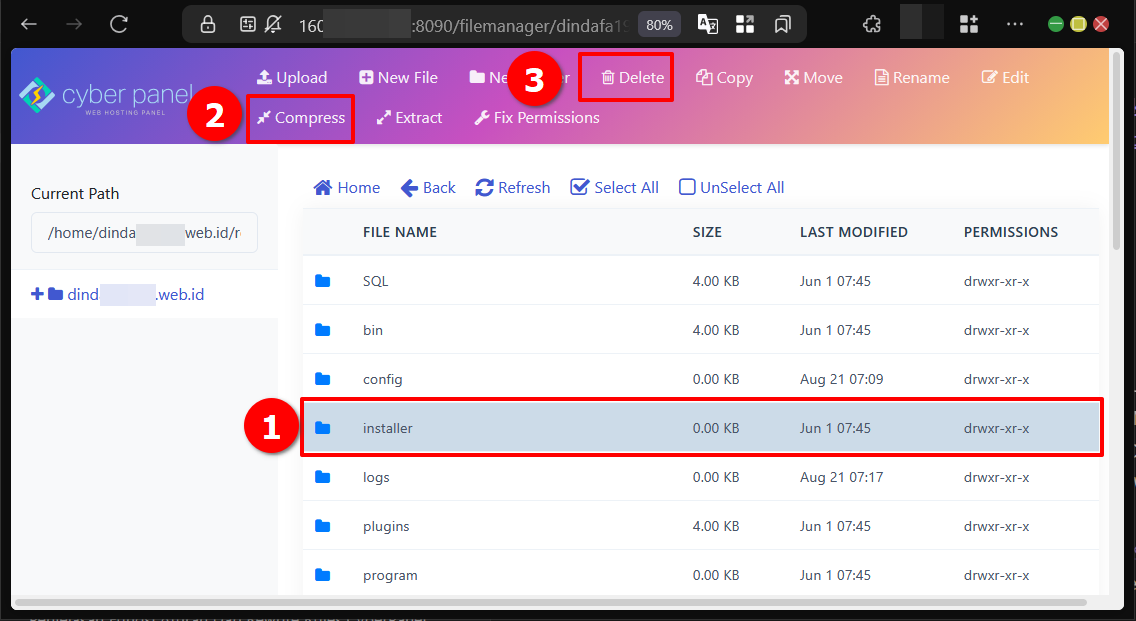1136x621 pixels.
Task: Expand the web.id folder tree node
Action: (38, 295)
